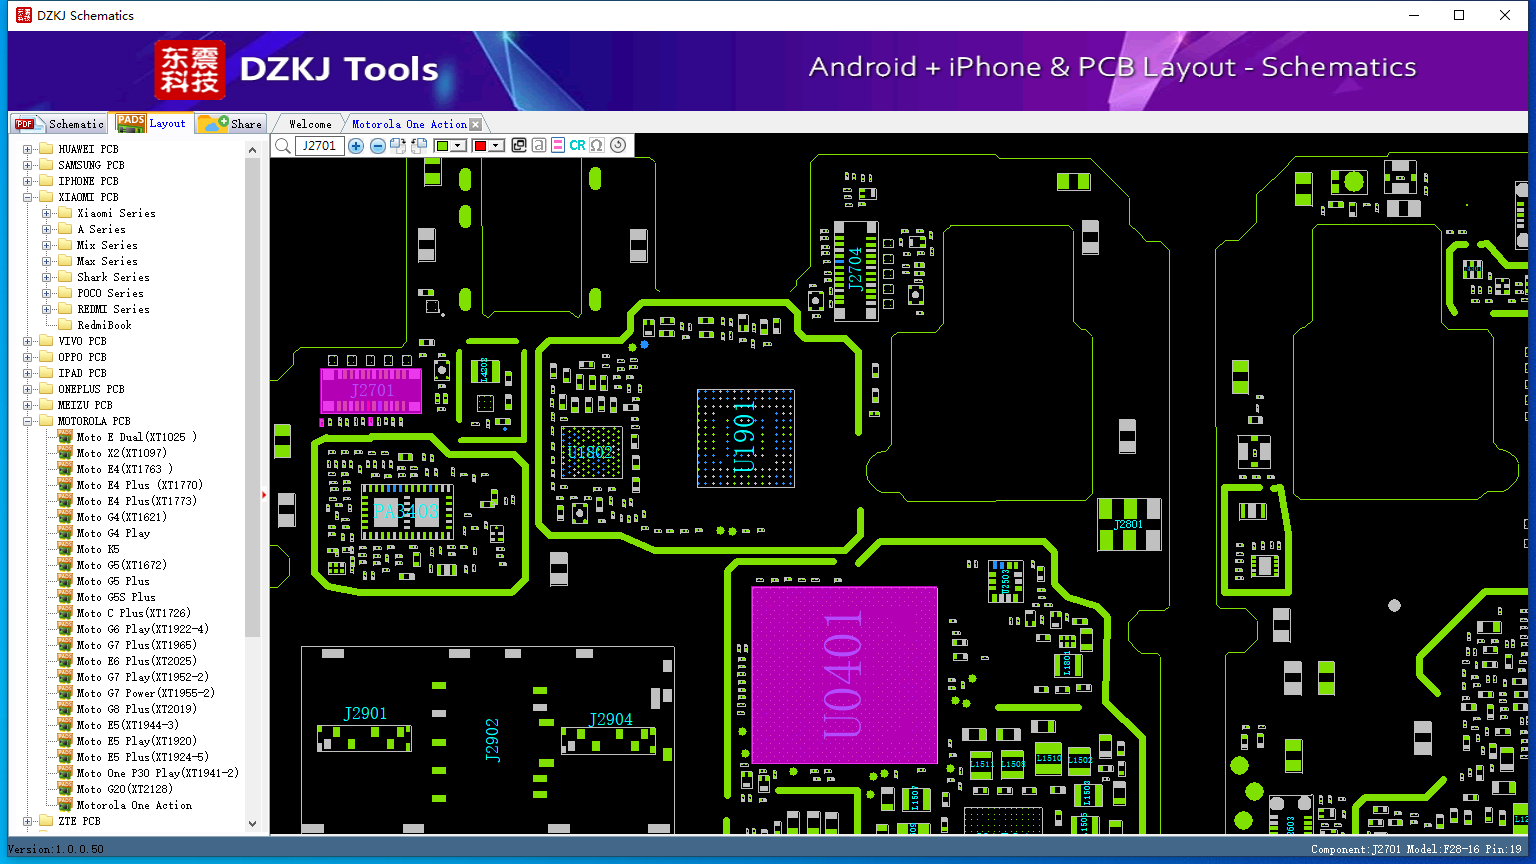The image size is (1536, 864).
Task: Click the rotate clockwise pages icon
Action: 398,146
